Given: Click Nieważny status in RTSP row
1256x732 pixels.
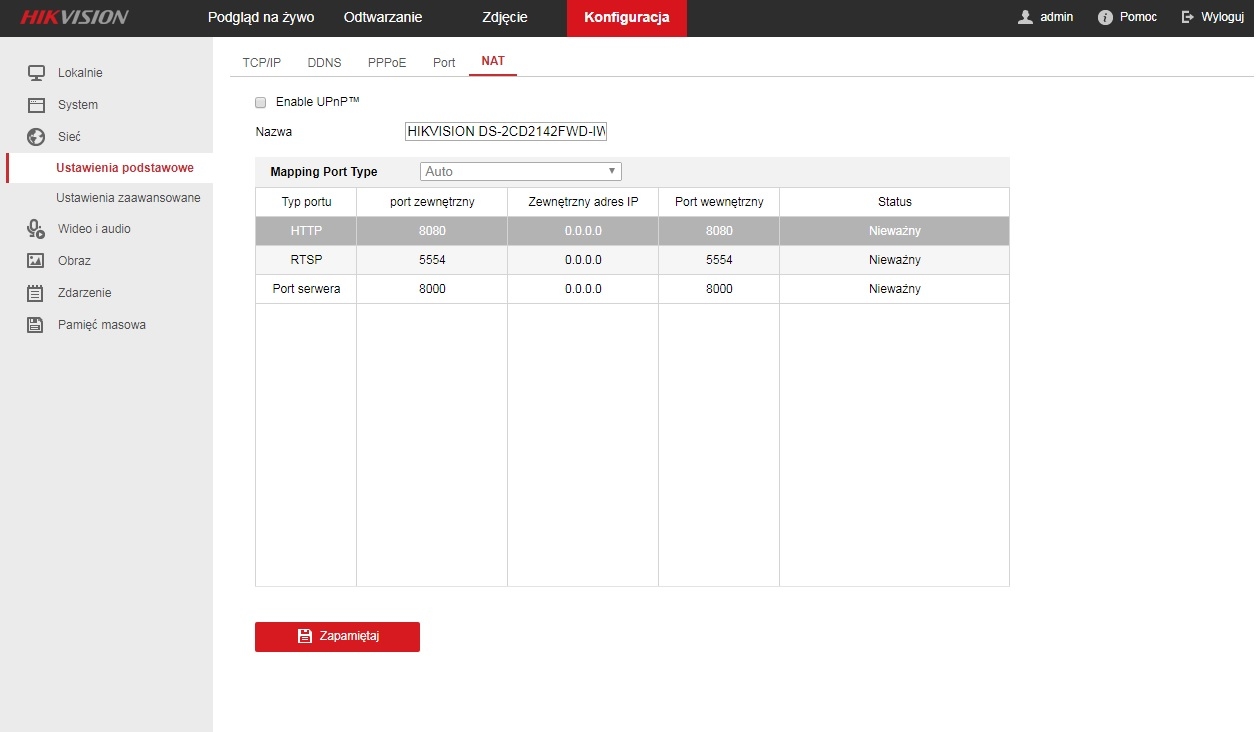Looking at the screenshot, I should (894, 260).
